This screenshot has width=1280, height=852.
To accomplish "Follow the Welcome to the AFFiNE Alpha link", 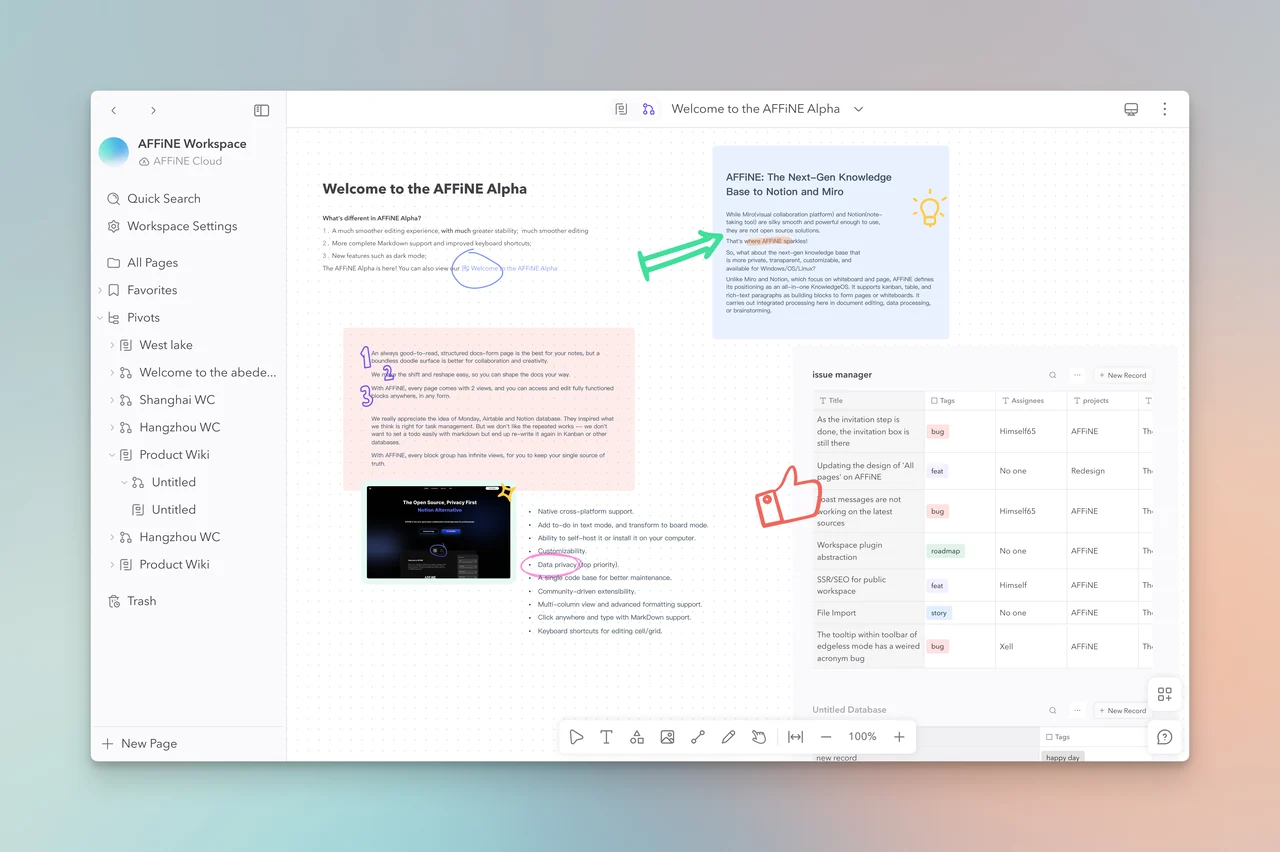I will coord(510,268).
